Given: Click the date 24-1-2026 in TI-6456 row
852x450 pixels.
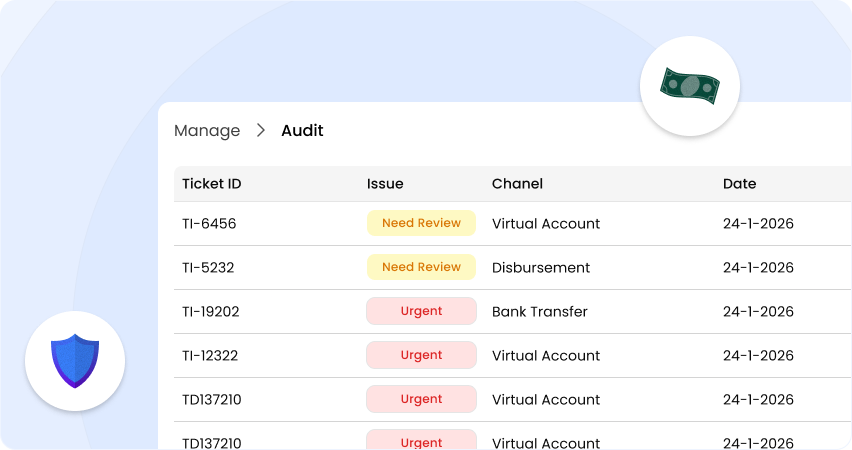Looking at the screenshot, I should (758, 224).
